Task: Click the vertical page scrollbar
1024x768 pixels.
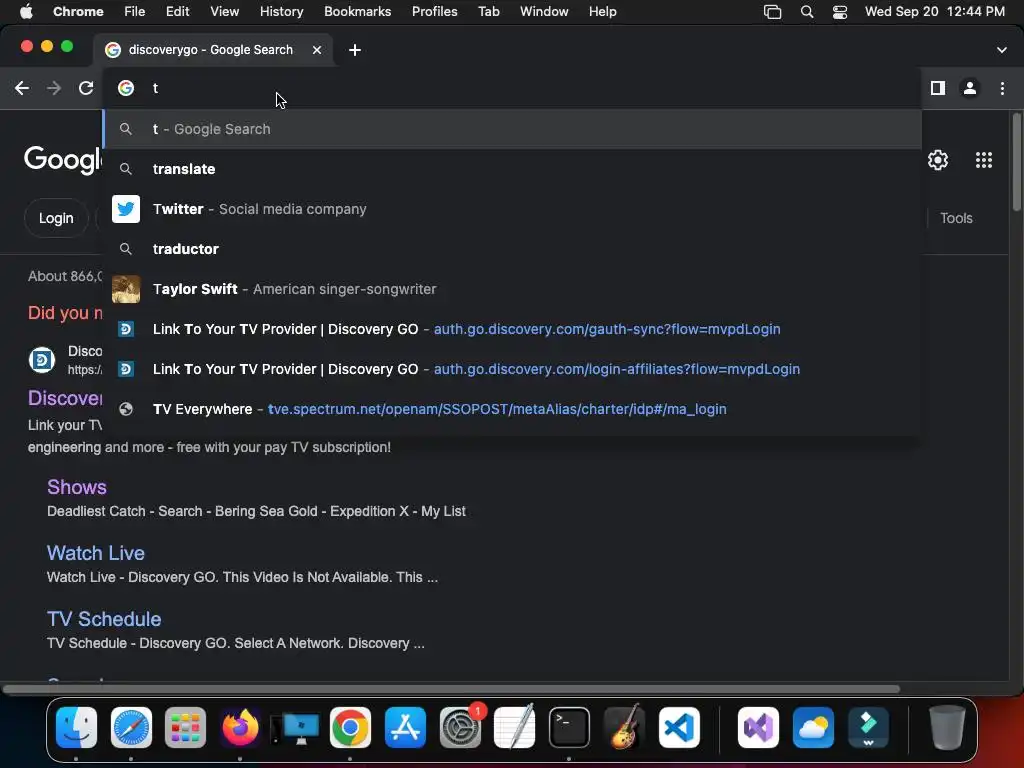Action: pos(1016,162)
